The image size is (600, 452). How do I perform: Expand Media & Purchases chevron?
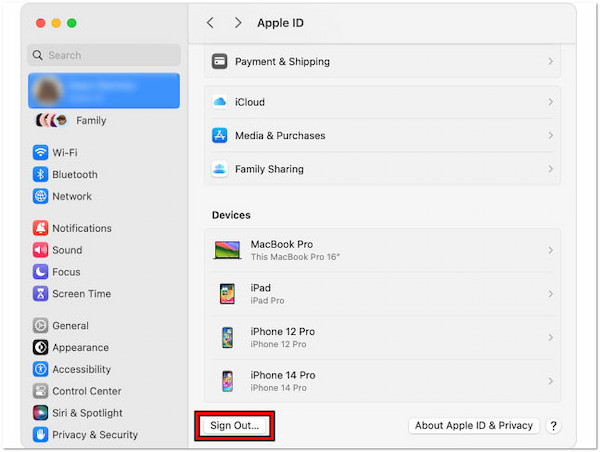point(551,135)
